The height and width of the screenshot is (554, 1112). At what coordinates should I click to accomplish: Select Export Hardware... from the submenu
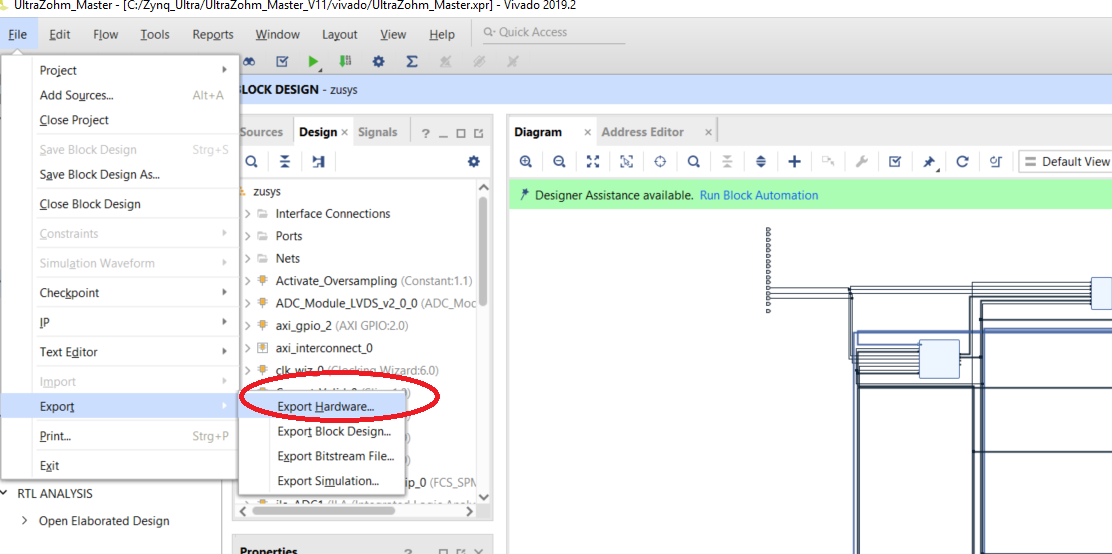click(x=325, y=407)
